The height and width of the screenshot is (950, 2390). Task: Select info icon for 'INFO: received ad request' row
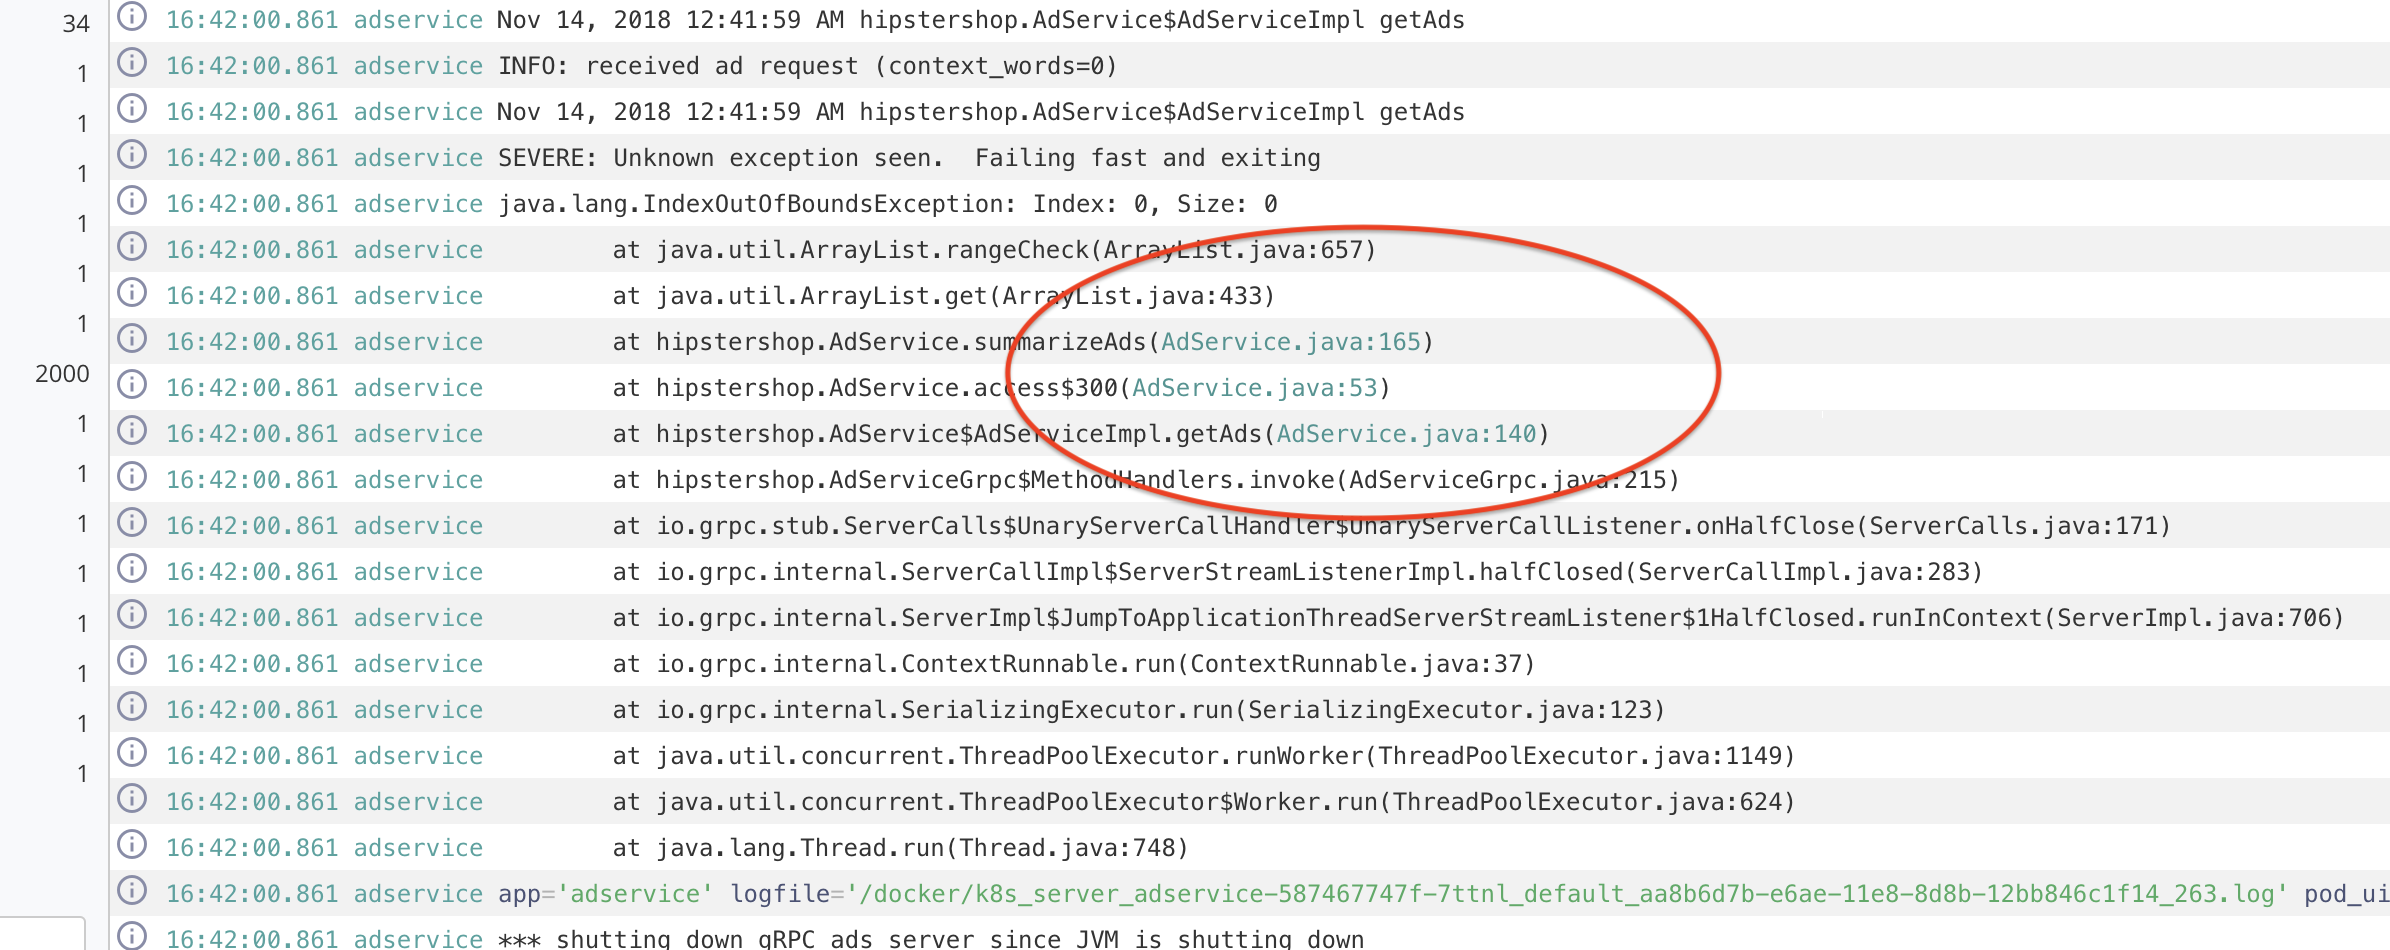132,63
